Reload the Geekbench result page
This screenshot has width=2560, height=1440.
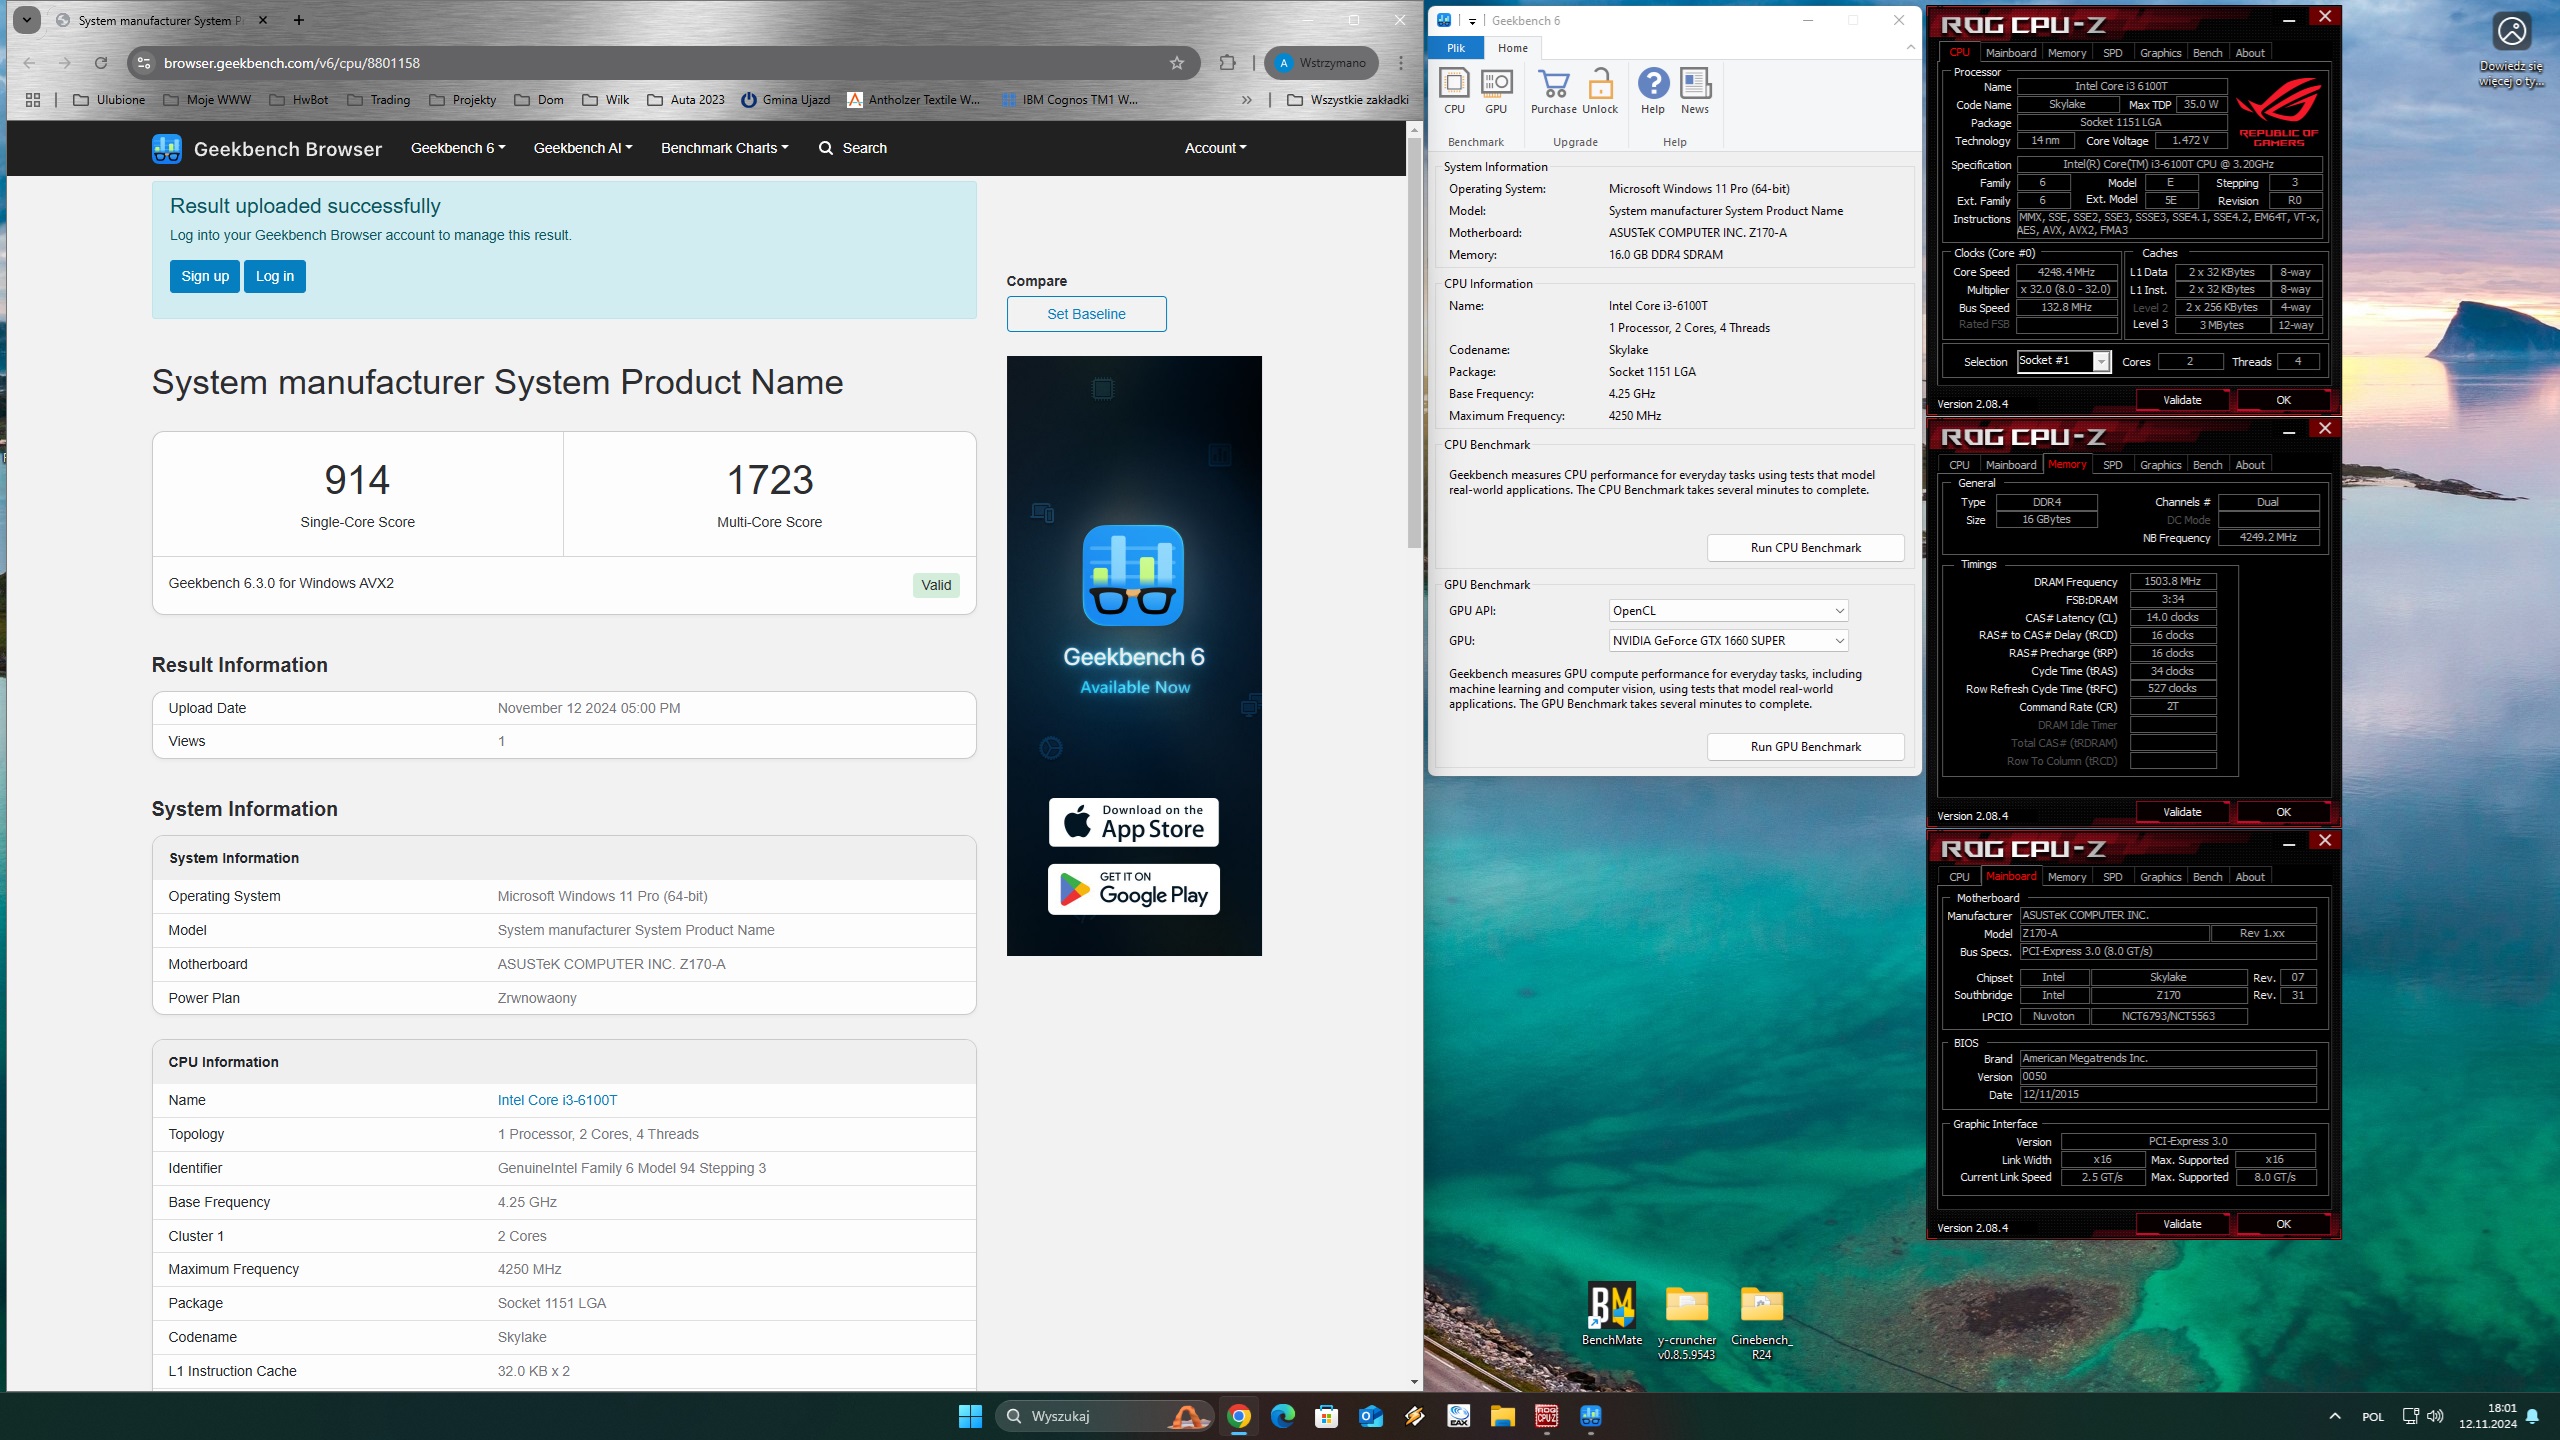point(101,63)
